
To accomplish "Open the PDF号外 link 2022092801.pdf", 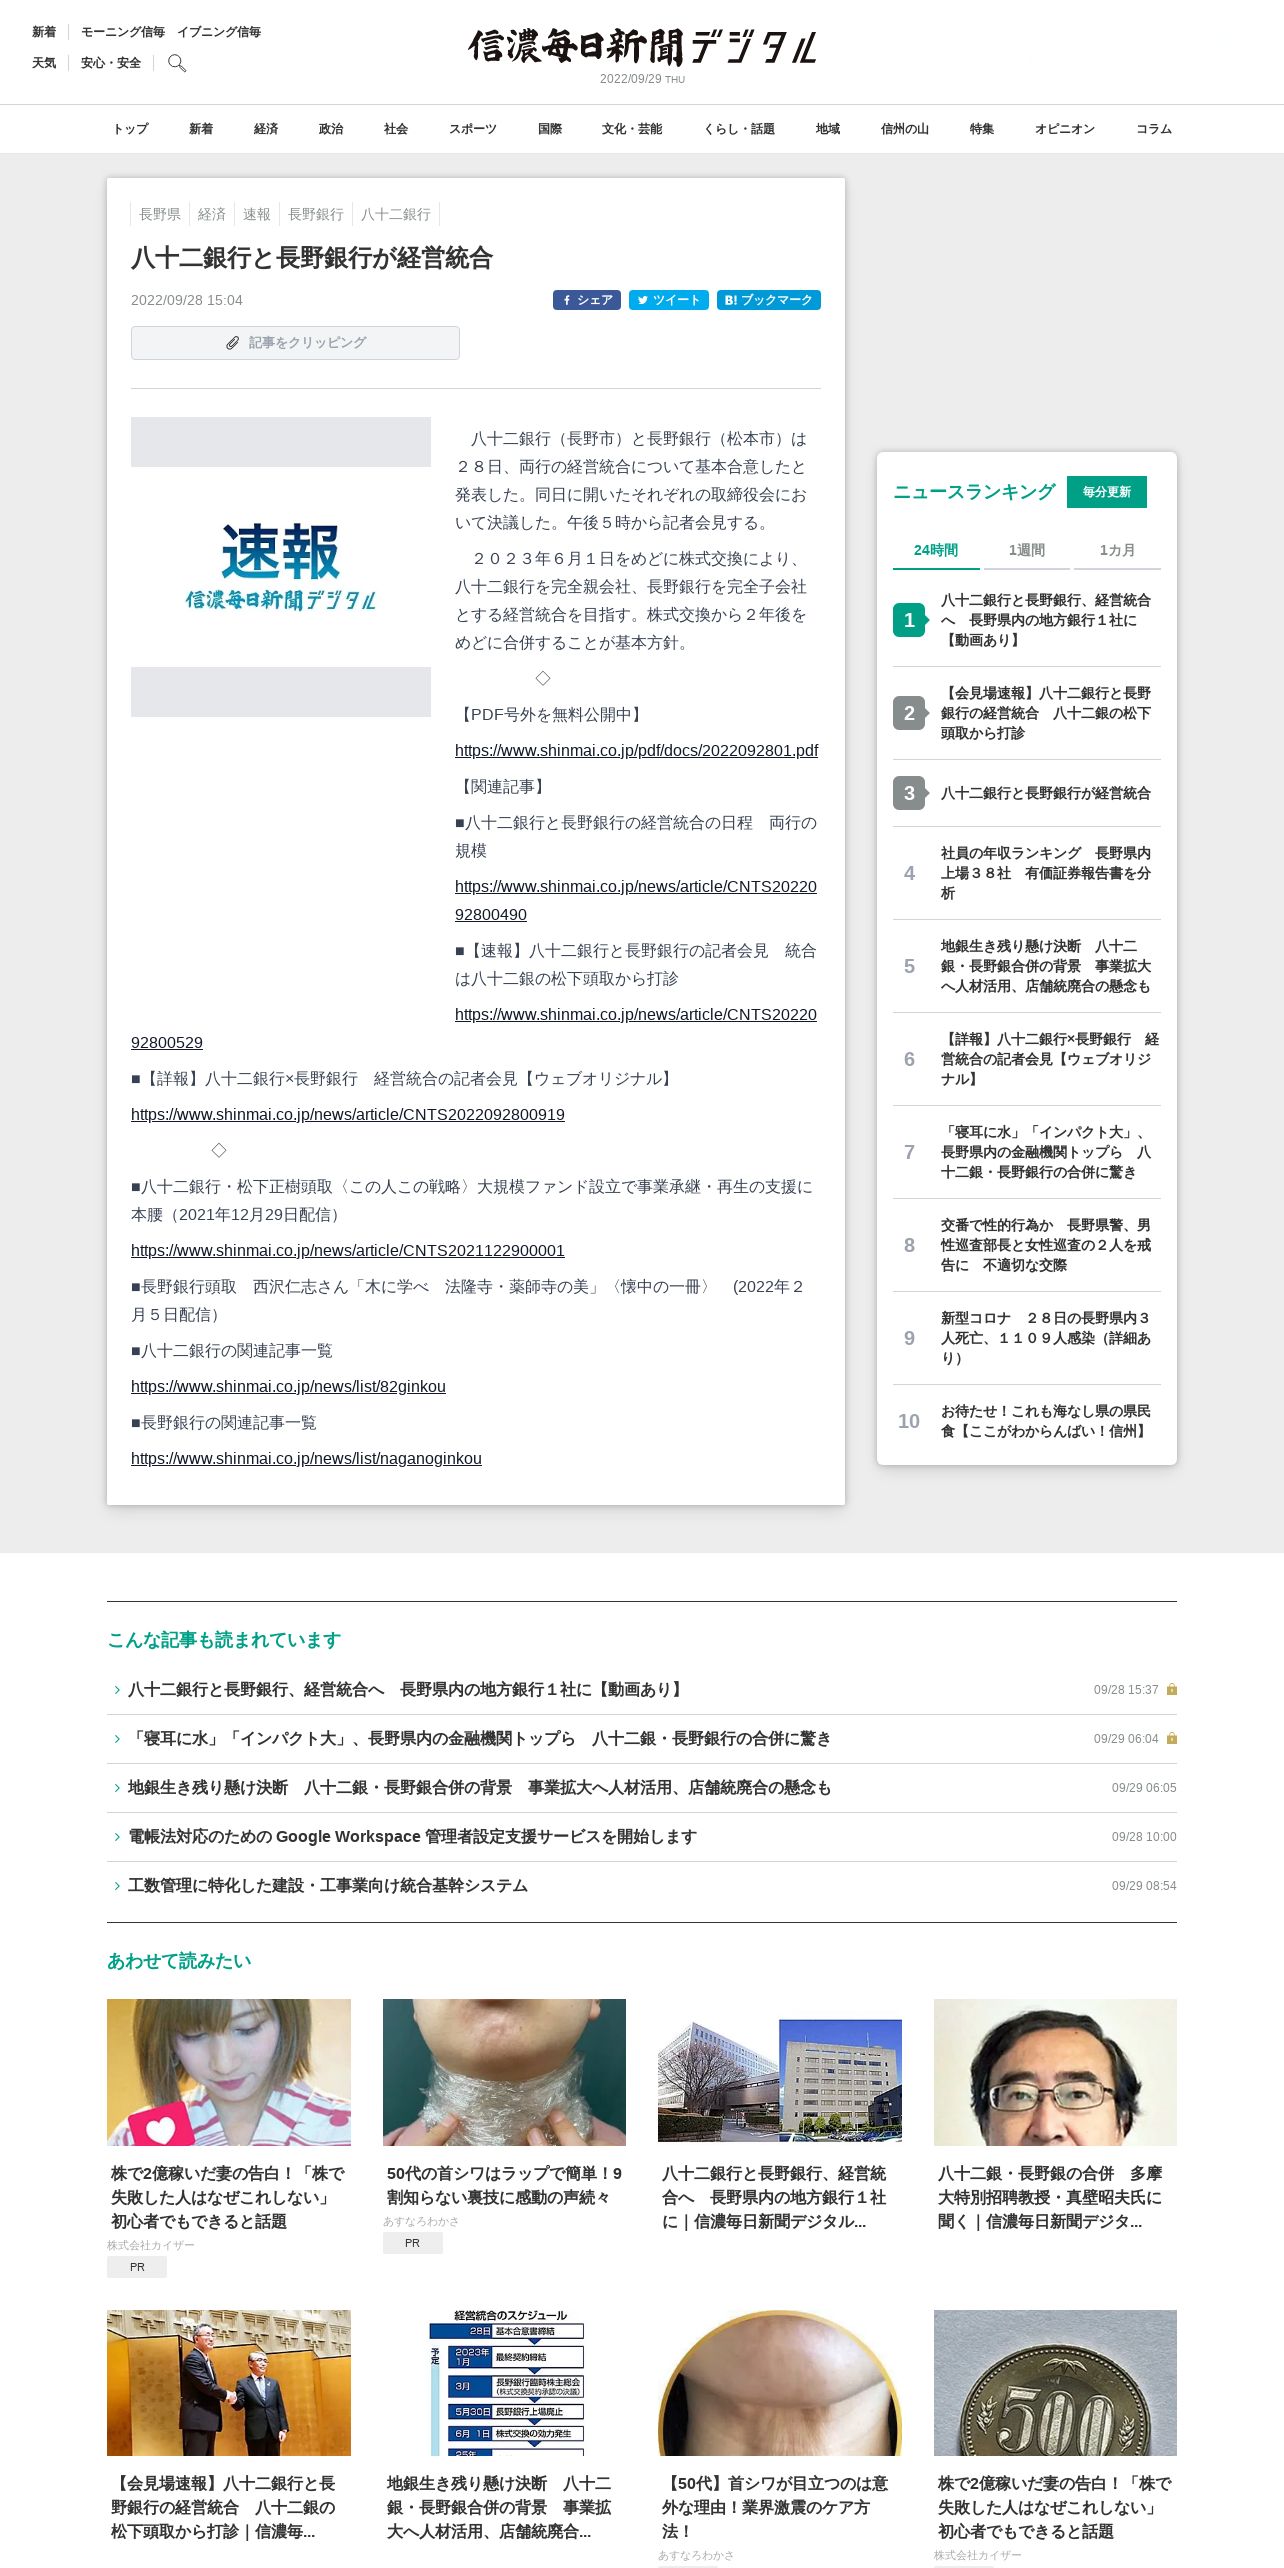I will (x=636, y=751).
